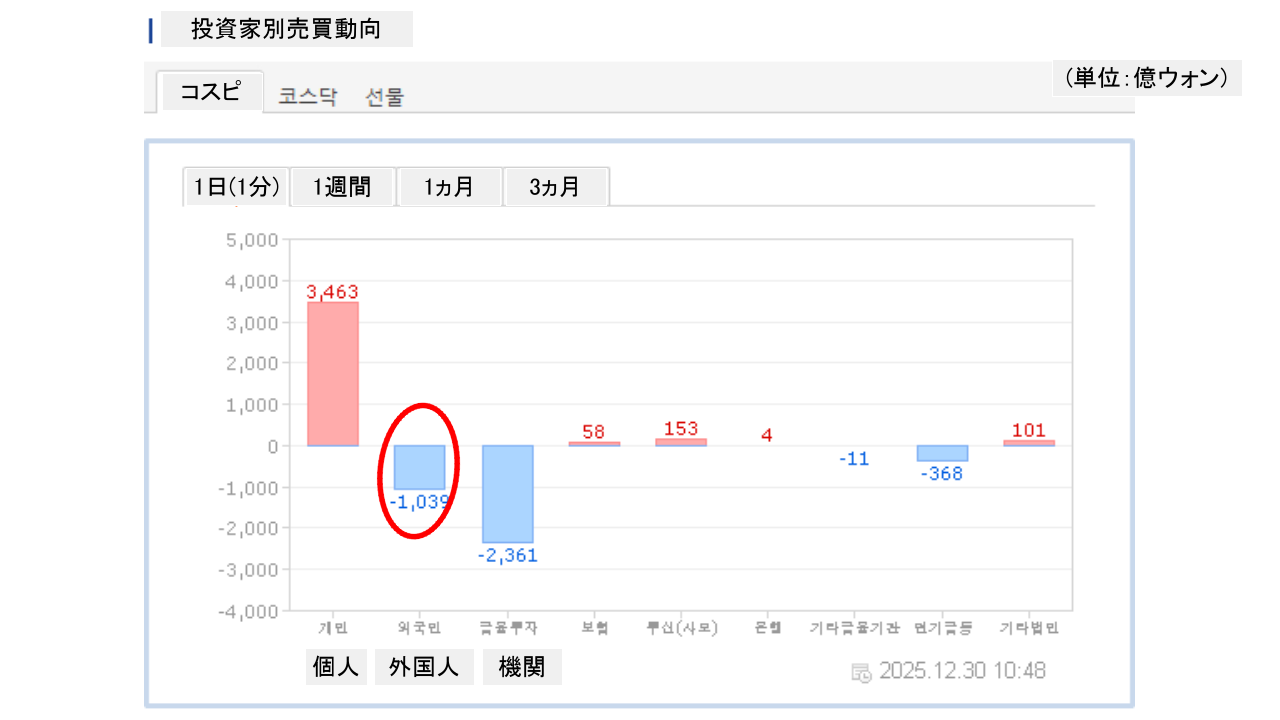Show the 1ヵ月 period chart
The image size is (1280, 720).
[x=449, y=187]
